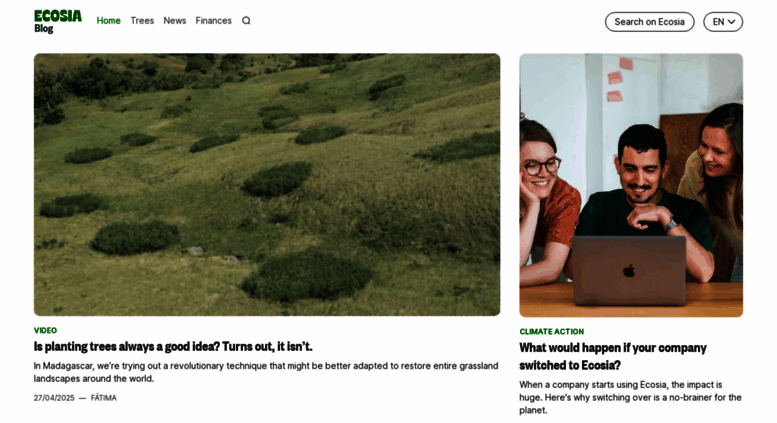
Task: Open 'What would happen if your company switched' headline
Action: pyautogui.click(x=613, y=357)
